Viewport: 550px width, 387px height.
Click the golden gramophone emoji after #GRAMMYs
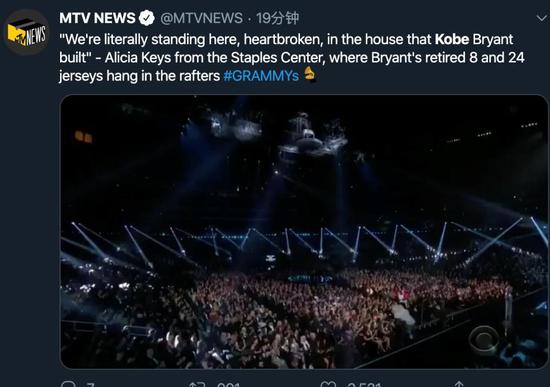[x=309, y=74]
